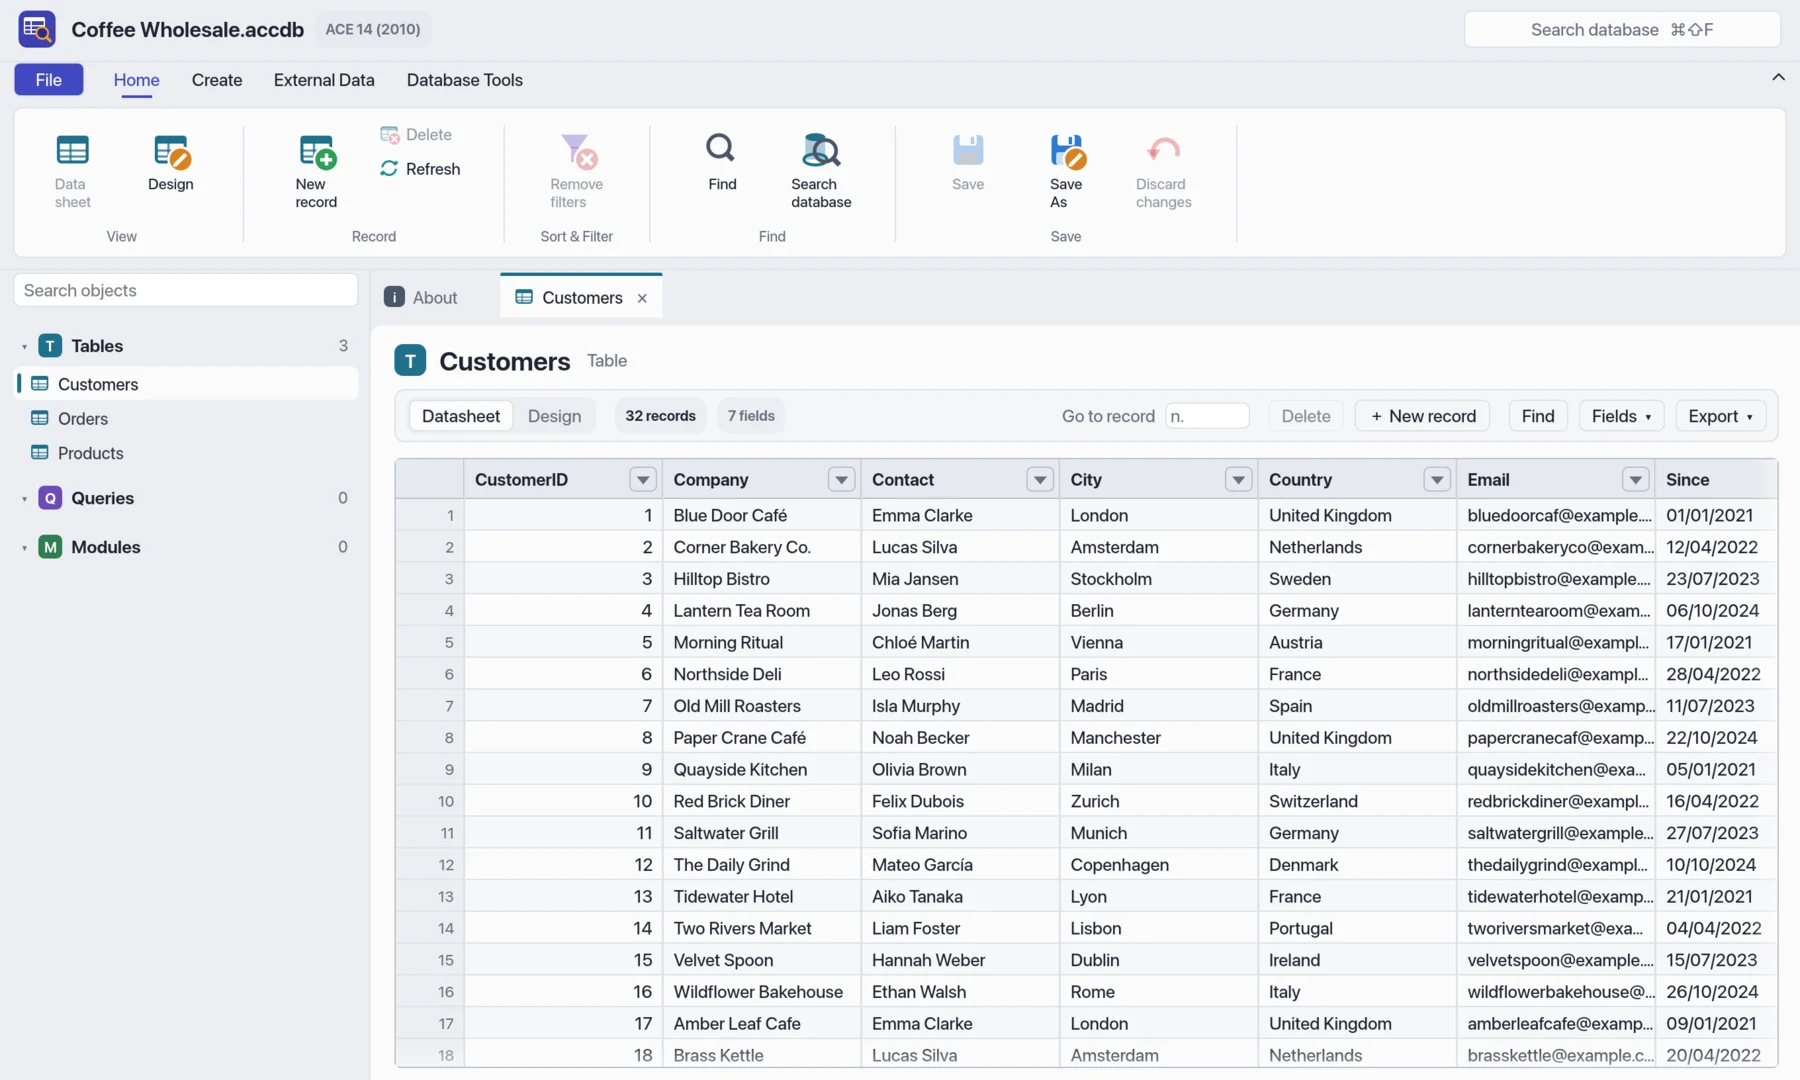Click the New record ribbon icon

[x=317, y=151]
